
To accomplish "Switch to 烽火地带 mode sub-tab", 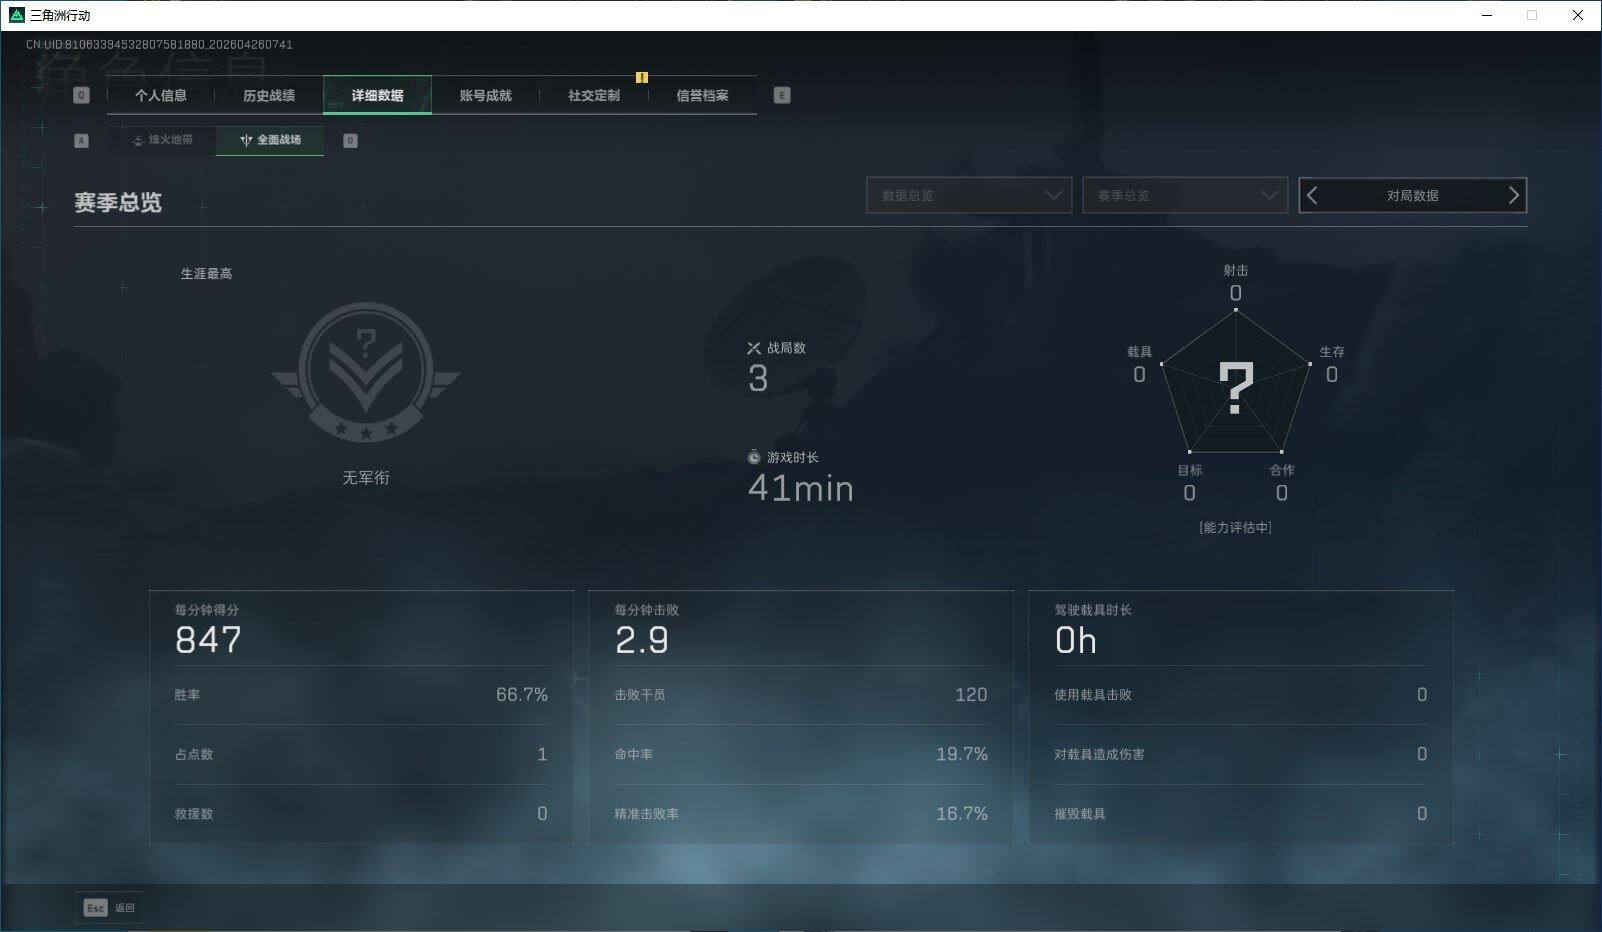I will (162, 140).
